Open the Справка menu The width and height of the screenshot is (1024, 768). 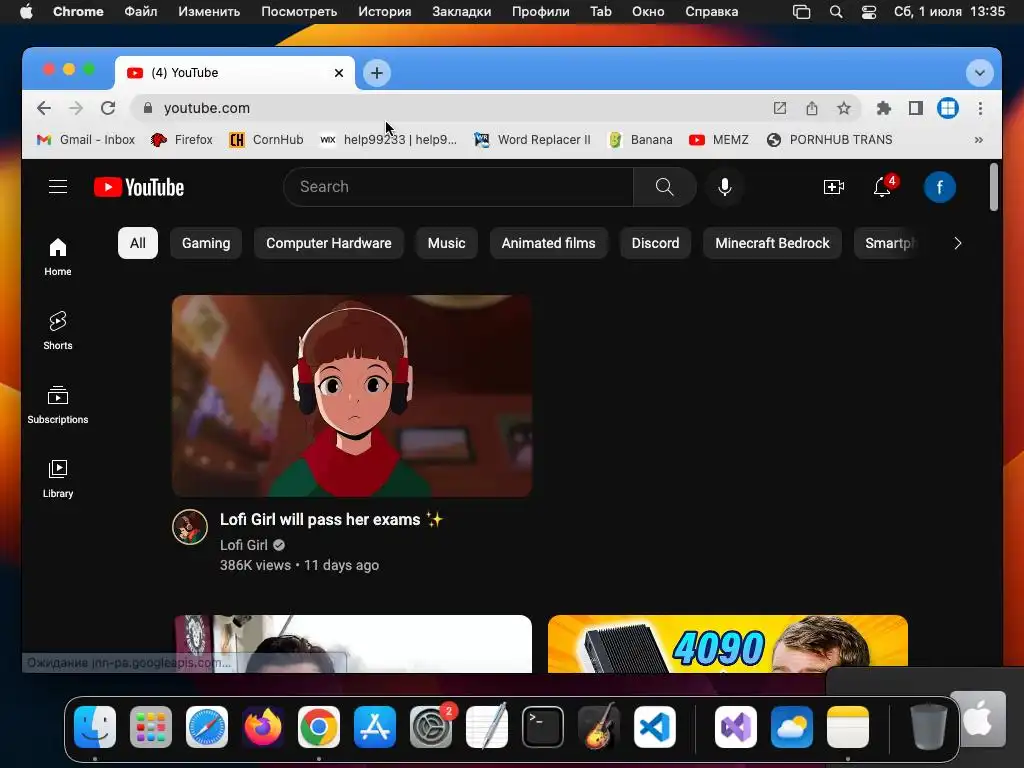tap(712, 12)
